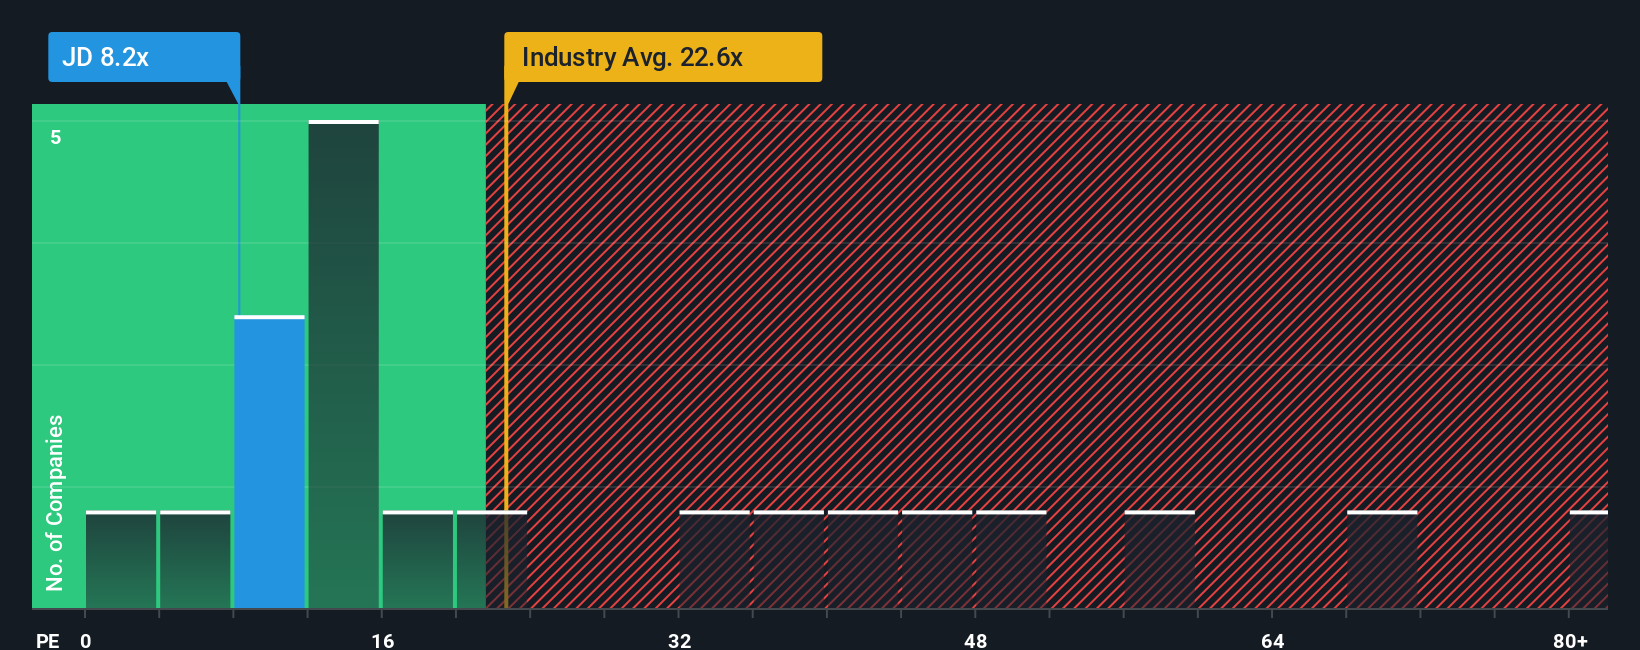Click the x-axis label 0

[86, 640]
